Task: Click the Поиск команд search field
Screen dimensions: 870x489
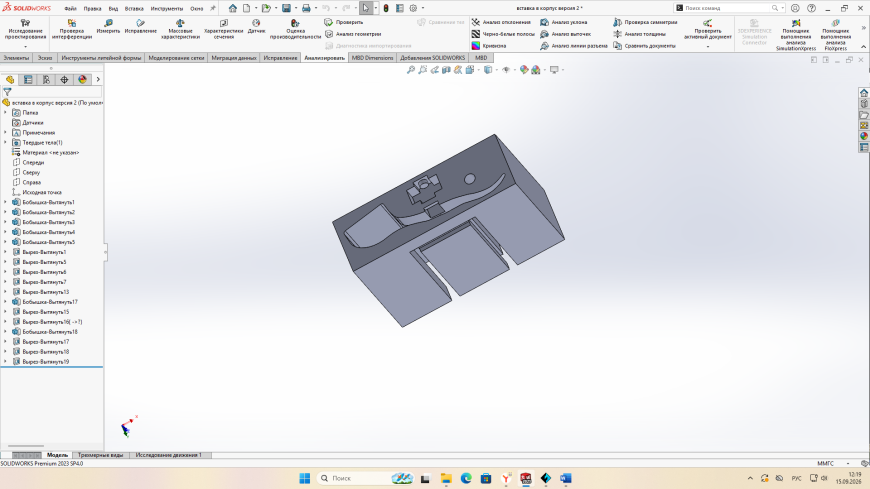Action: [x=729, y=8]
